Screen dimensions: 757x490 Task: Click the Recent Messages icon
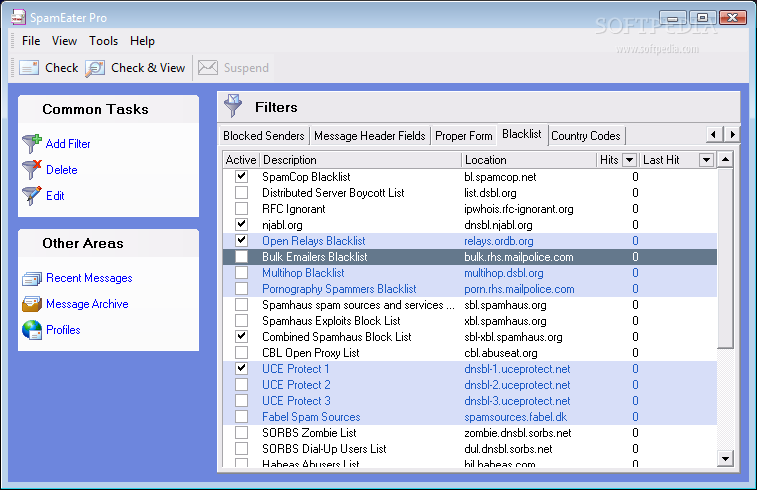coord(32,279)
